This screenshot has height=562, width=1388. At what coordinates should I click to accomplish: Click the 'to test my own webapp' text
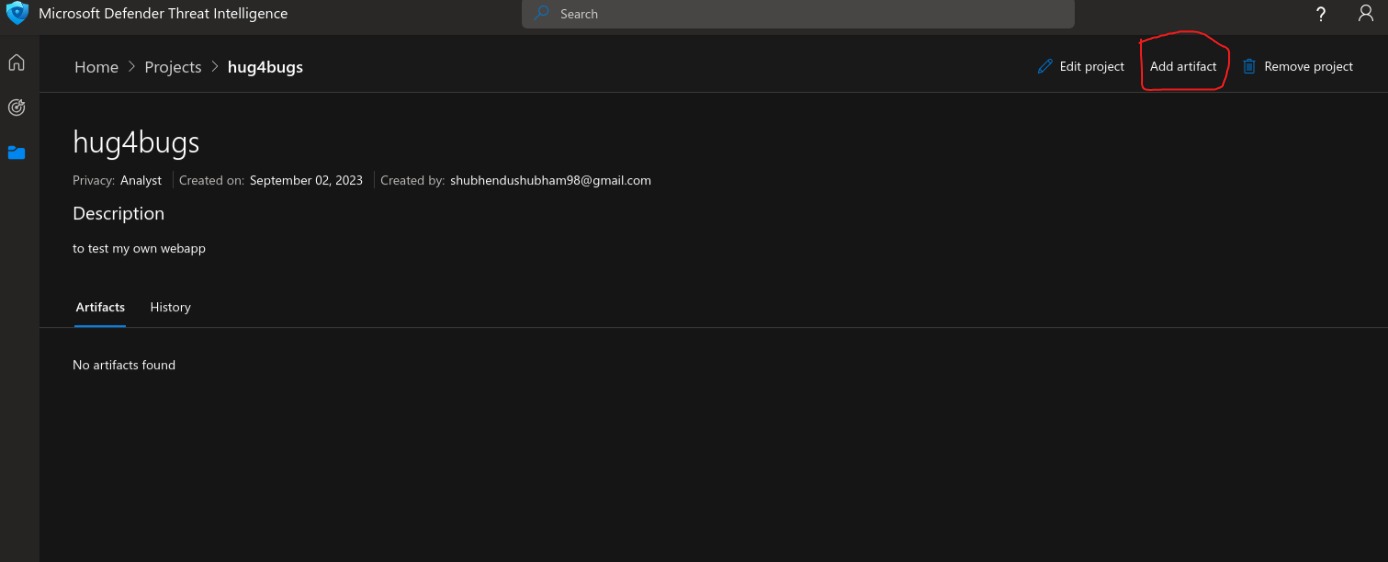(x=139, y=249)
